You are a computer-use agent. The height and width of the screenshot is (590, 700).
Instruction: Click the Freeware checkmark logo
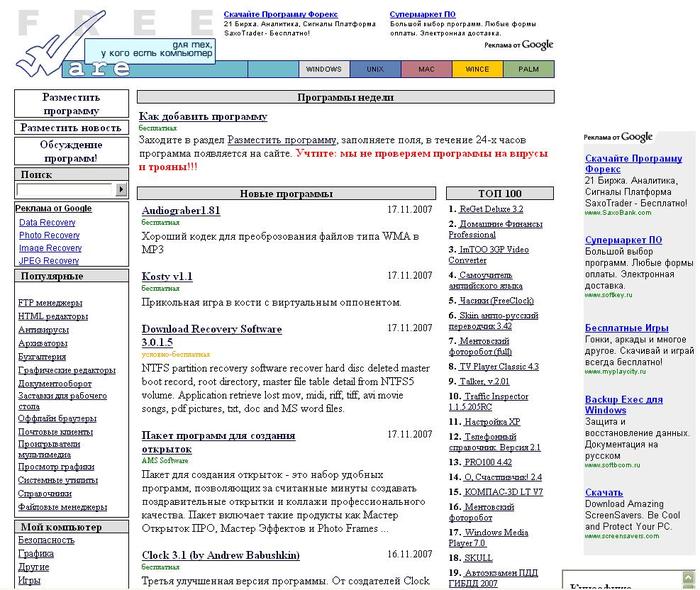pos(60,45)
